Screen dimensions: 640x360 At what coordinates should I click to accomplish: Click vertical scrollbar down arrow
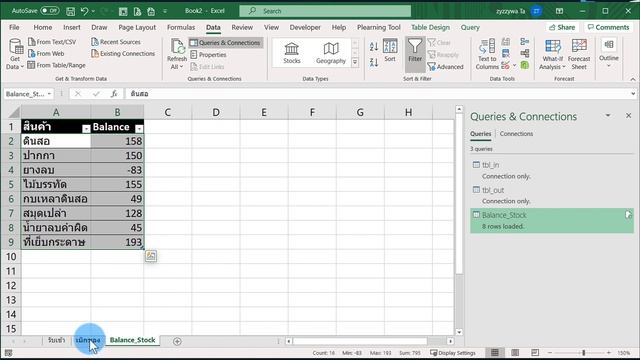point(459,332)
